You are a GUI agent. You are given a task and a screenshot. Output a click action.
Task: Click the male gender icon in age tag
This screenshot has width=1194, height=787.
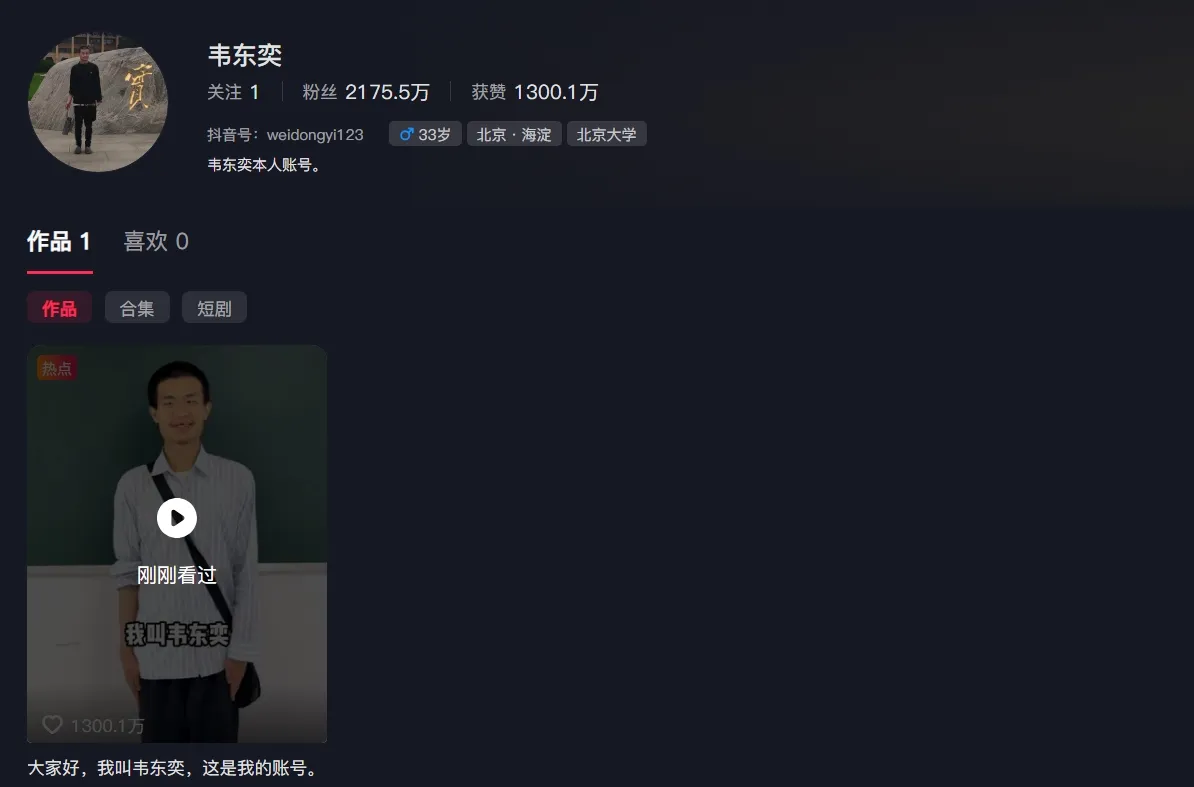[407, 135]
